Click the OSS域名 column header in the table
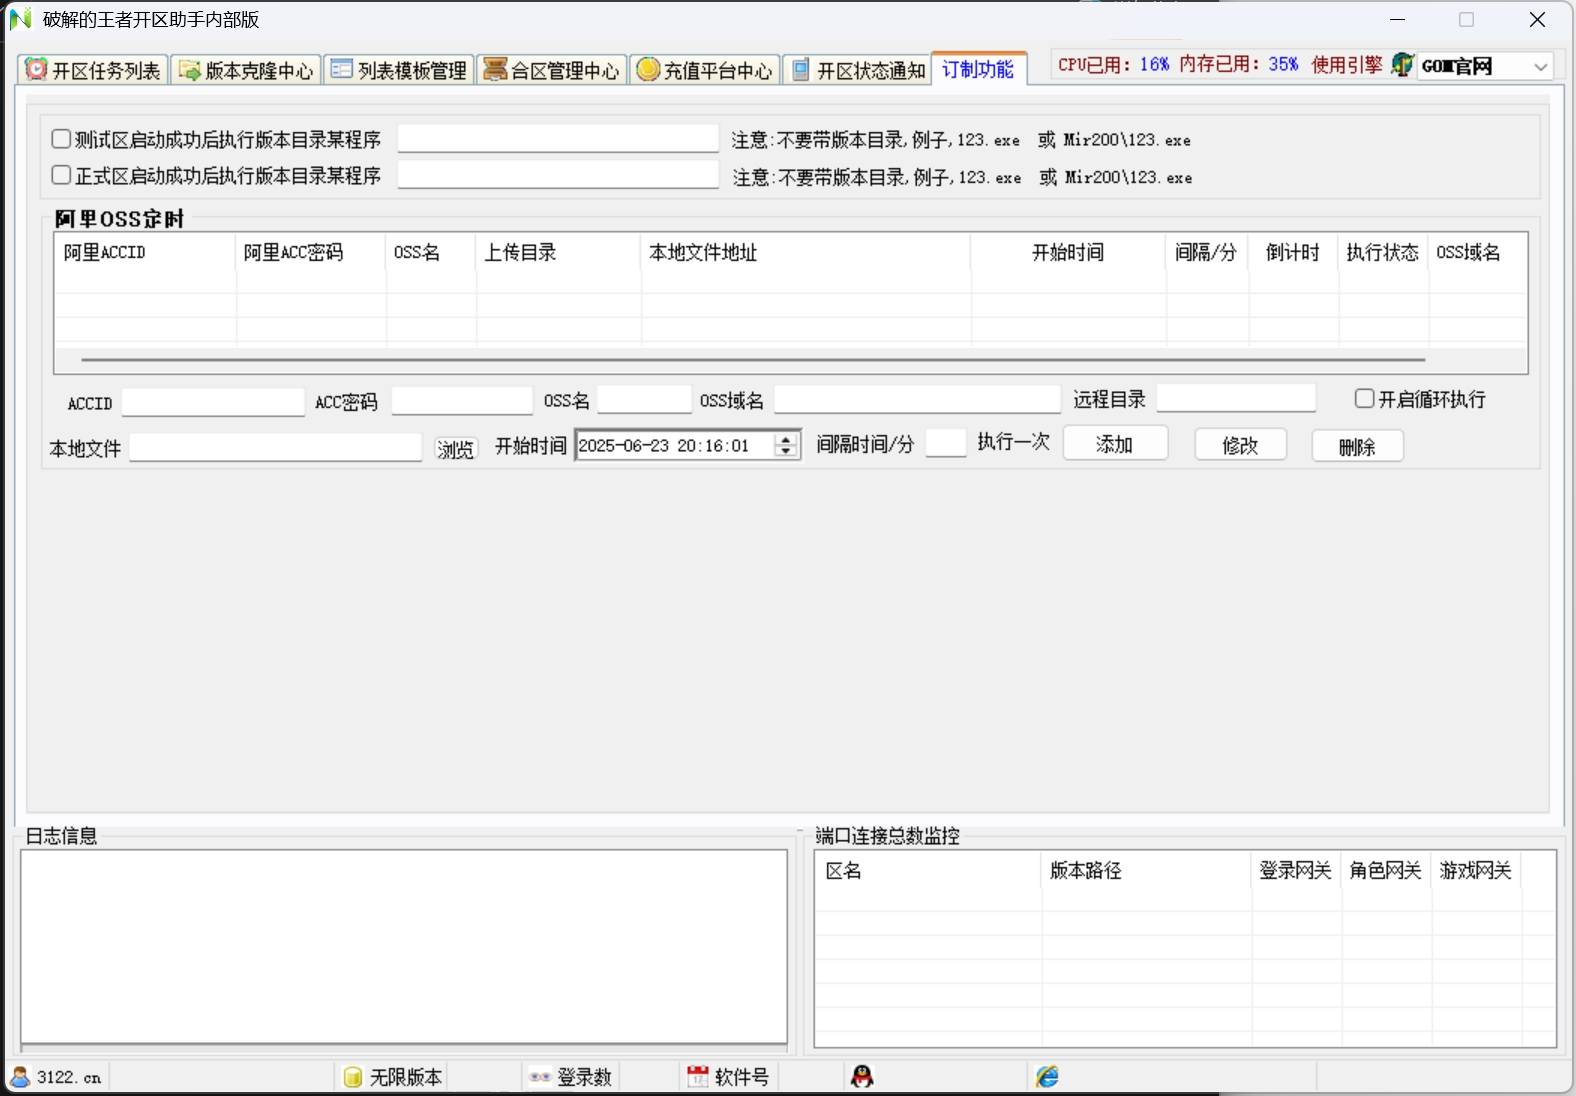 [1477, 252]
